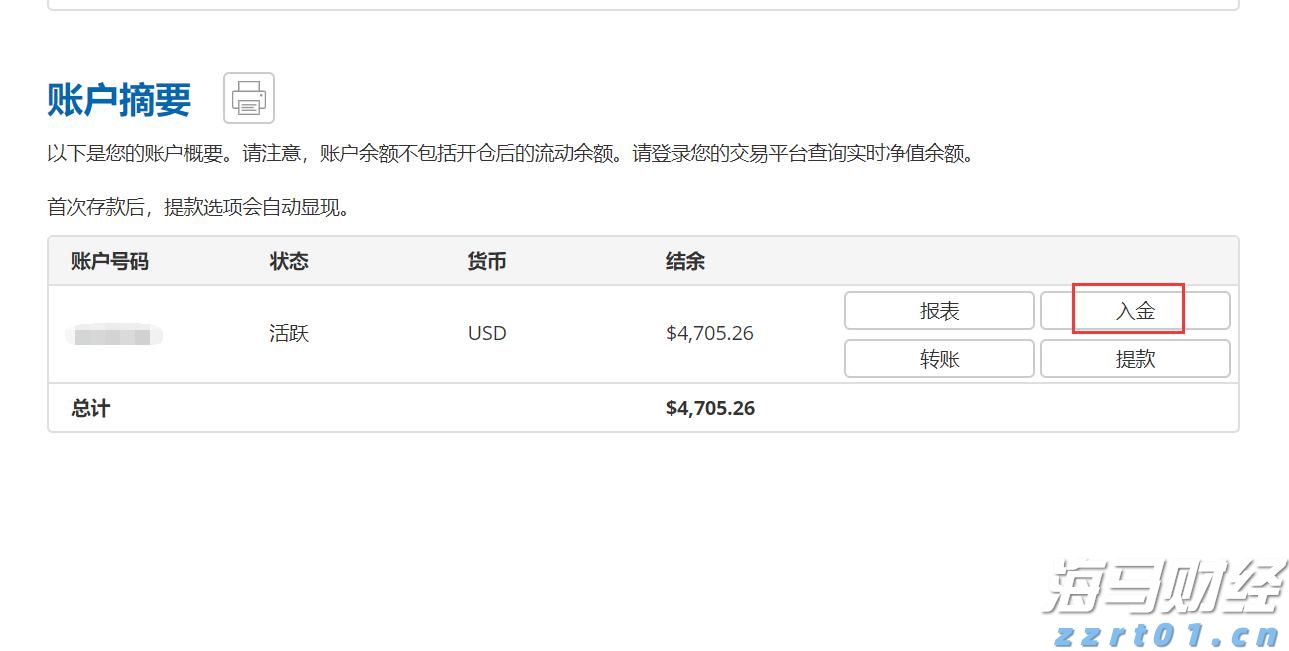
Task: Select the 结余 column header
Action: pos(687,261)
